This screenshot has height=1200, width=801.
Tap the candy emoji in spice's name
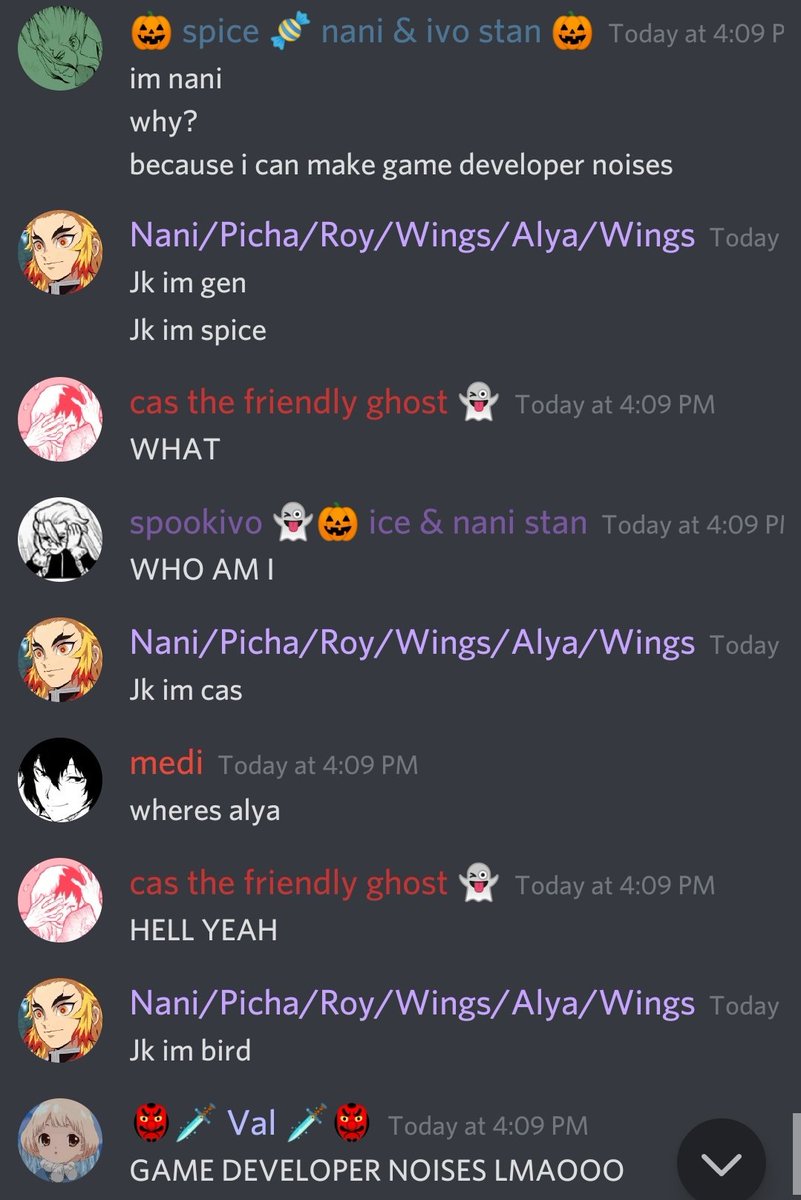[x=290, y=33]
